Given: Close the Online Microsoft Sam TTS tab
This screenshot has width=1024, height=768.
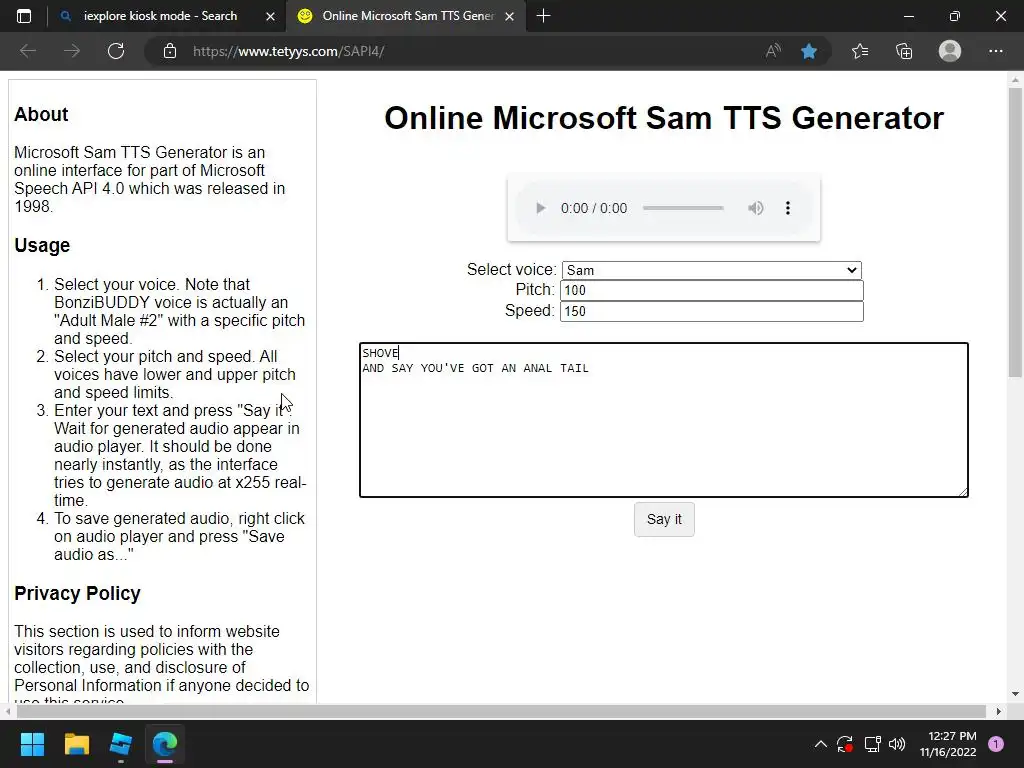Looking at the screenshot, I should (x=510, y=16).
